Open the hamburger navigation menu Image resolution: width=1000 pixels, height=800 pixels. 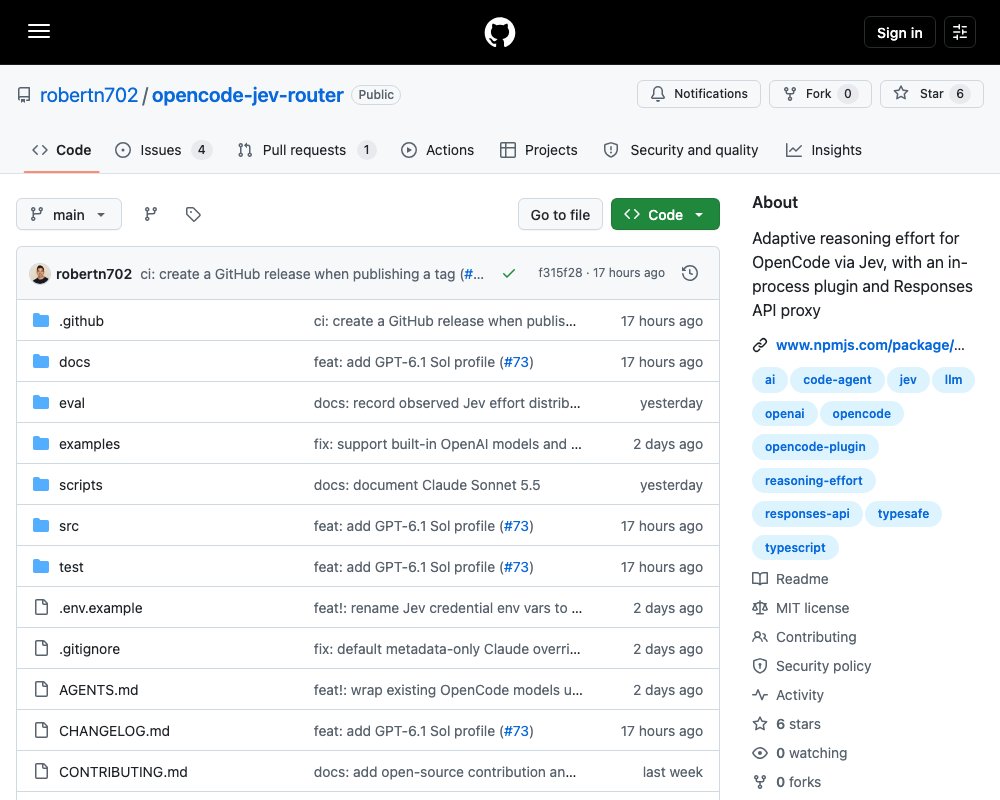click(39, 32)
